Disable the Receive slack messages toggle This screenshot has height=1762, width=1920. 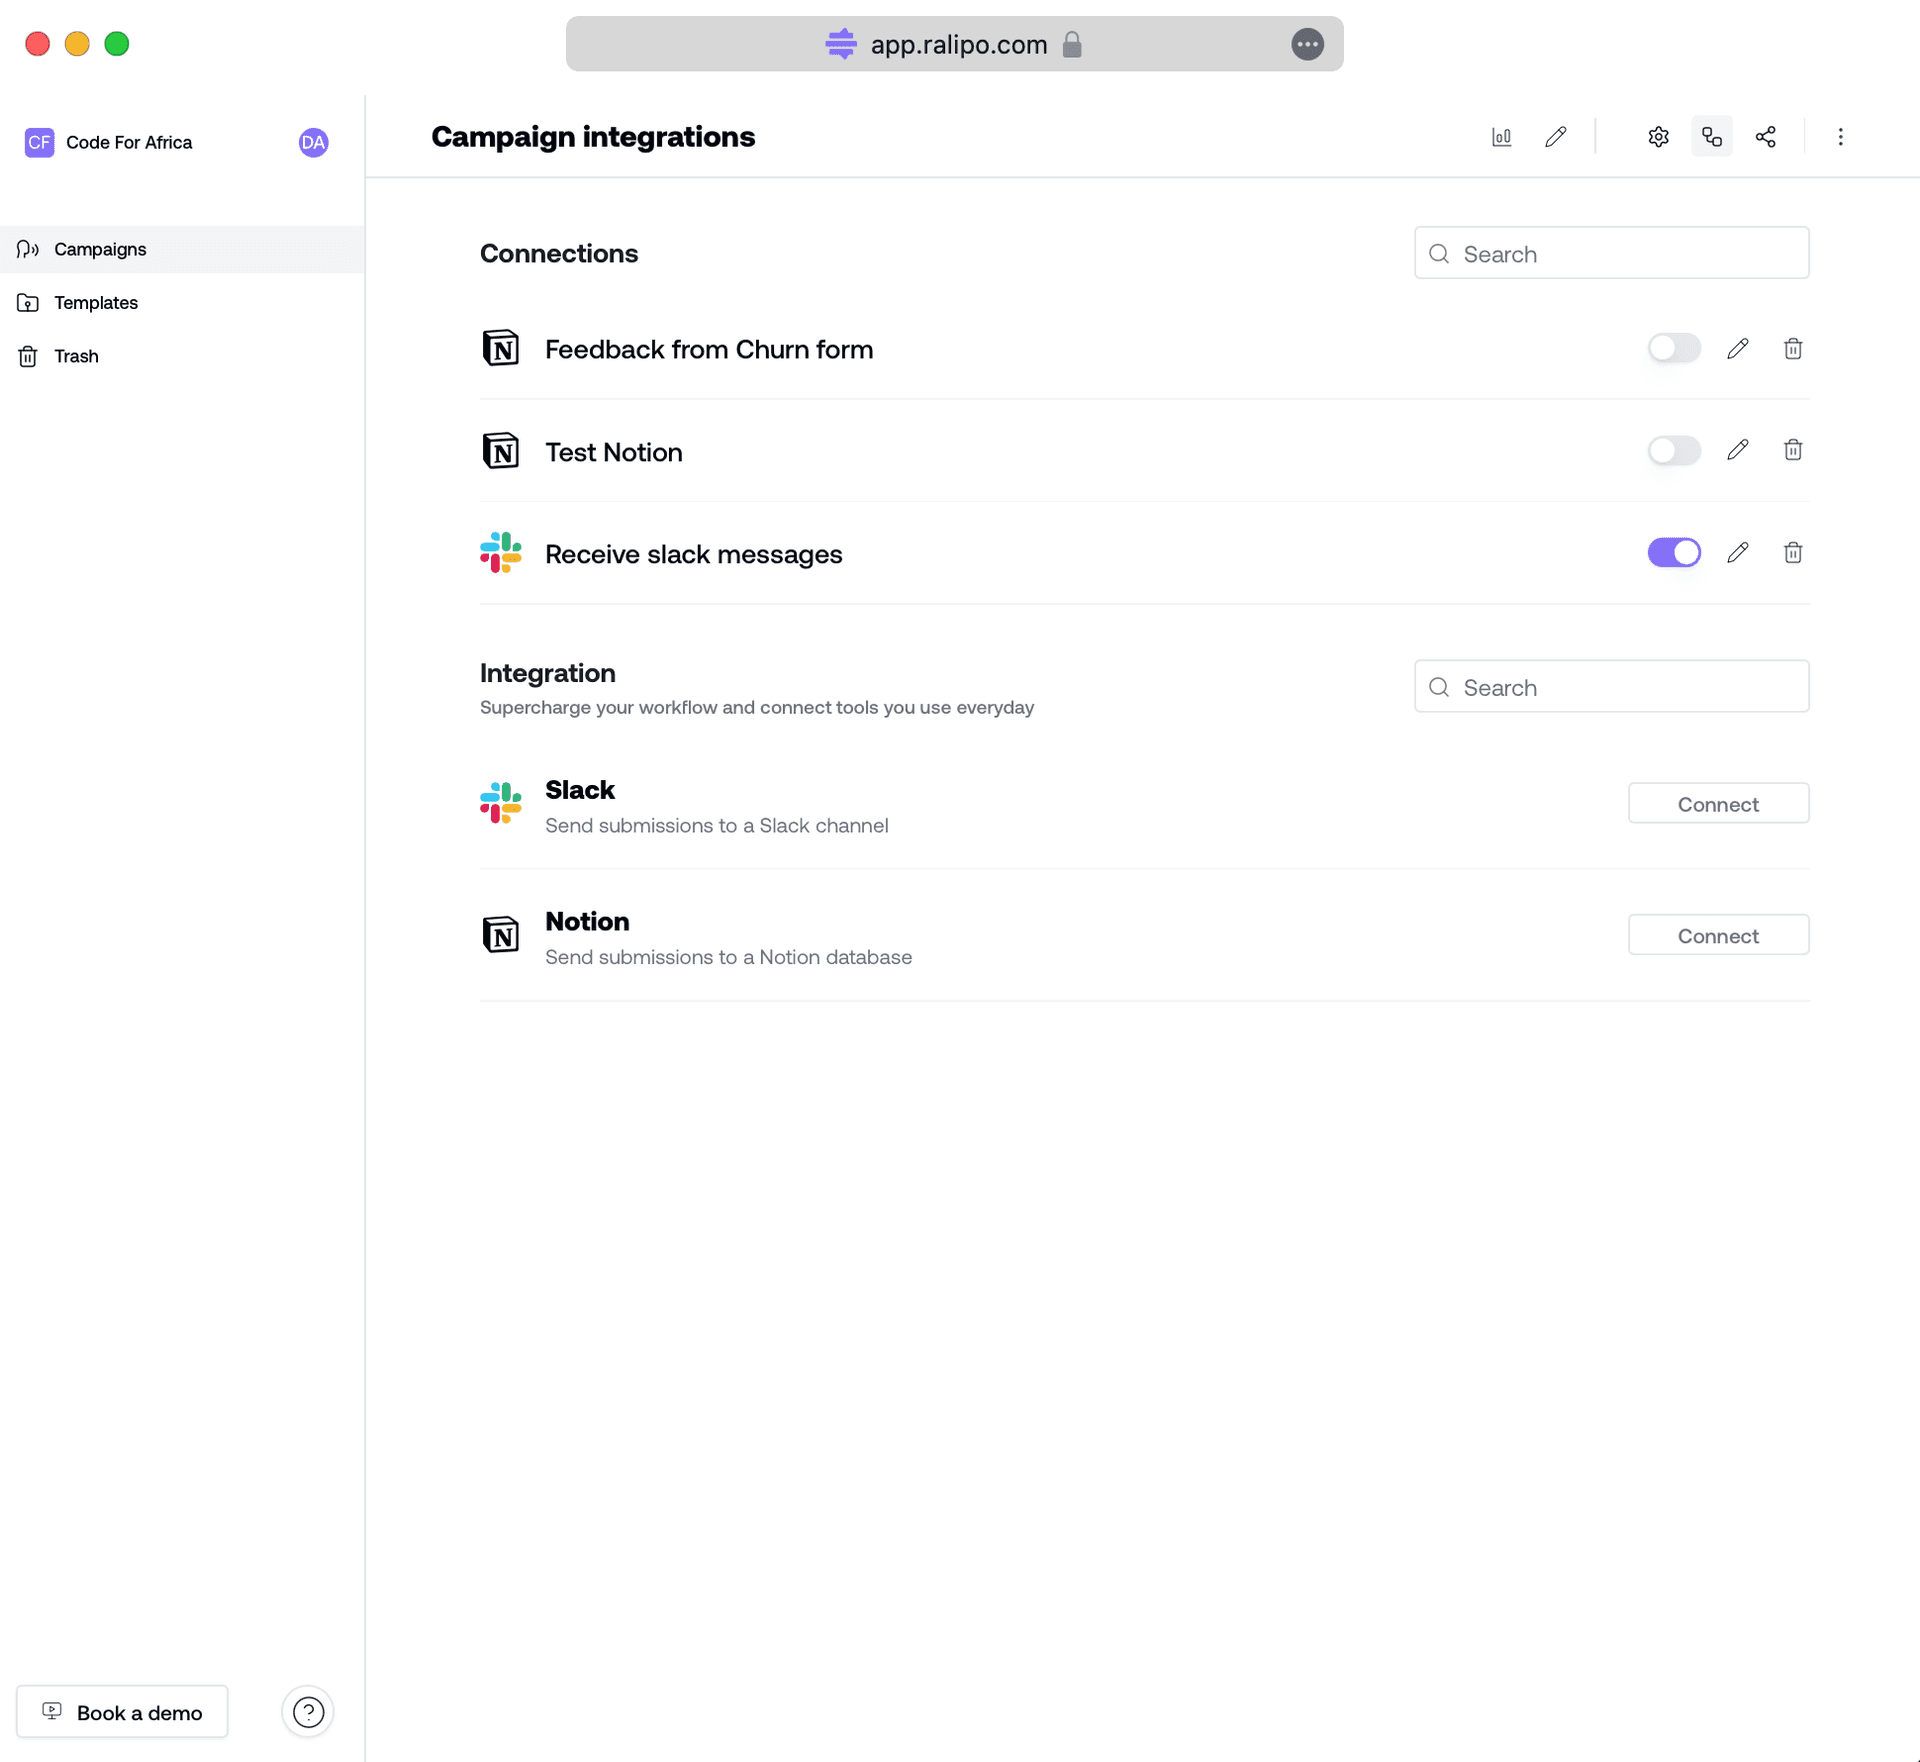pos(1673,553)
